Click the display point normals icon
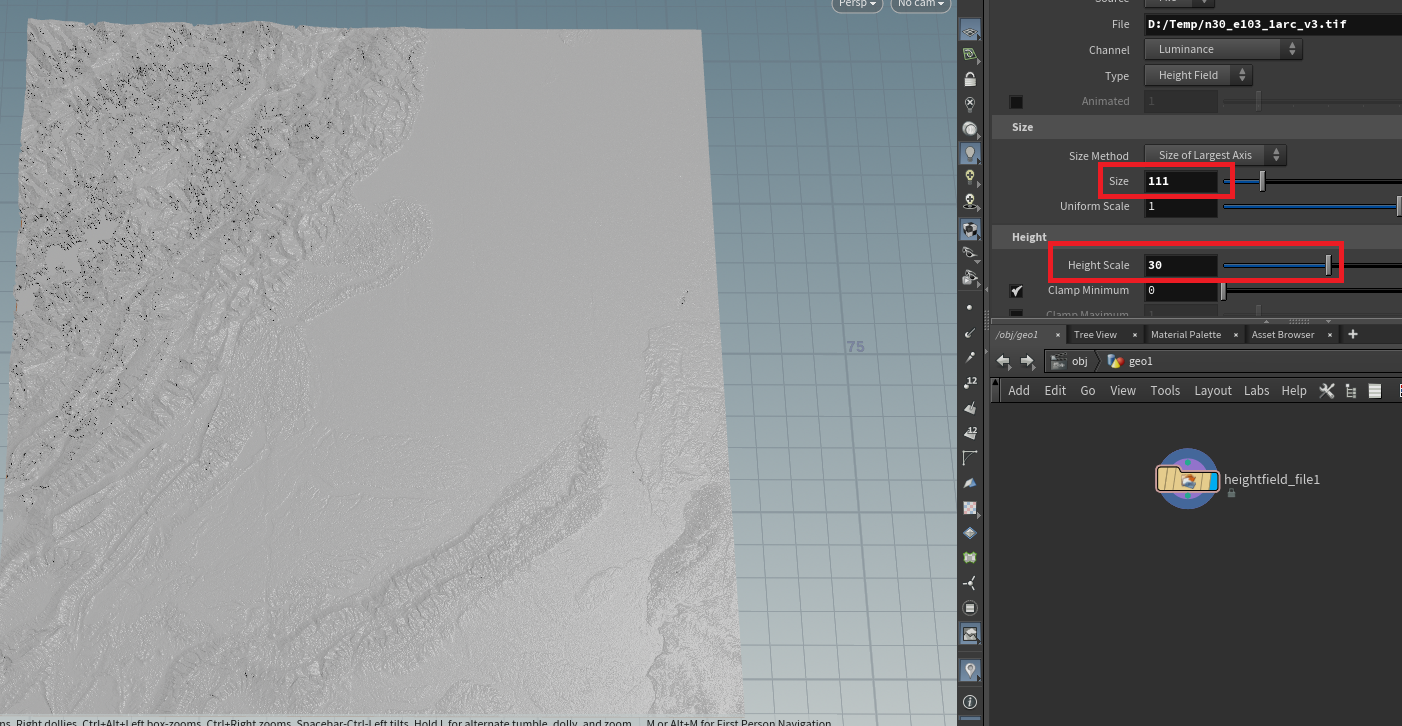1402x726 pixels. 969,333
